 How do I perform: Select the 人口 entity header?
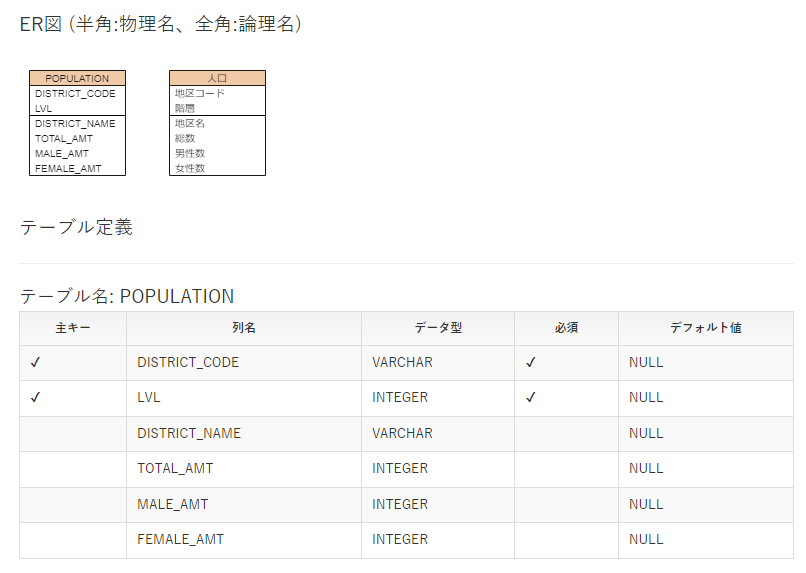pos(217,78)
